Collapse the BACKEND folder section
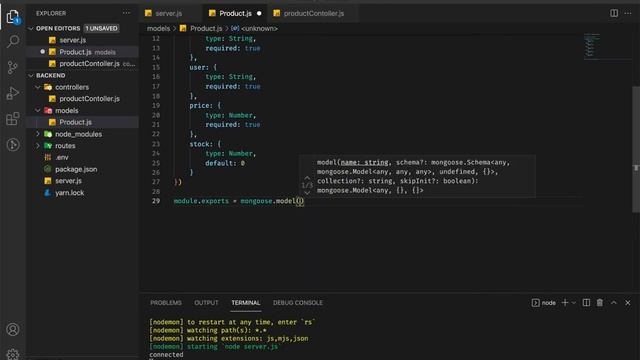Viewport: 640px width, 360px height. (31, 76)
